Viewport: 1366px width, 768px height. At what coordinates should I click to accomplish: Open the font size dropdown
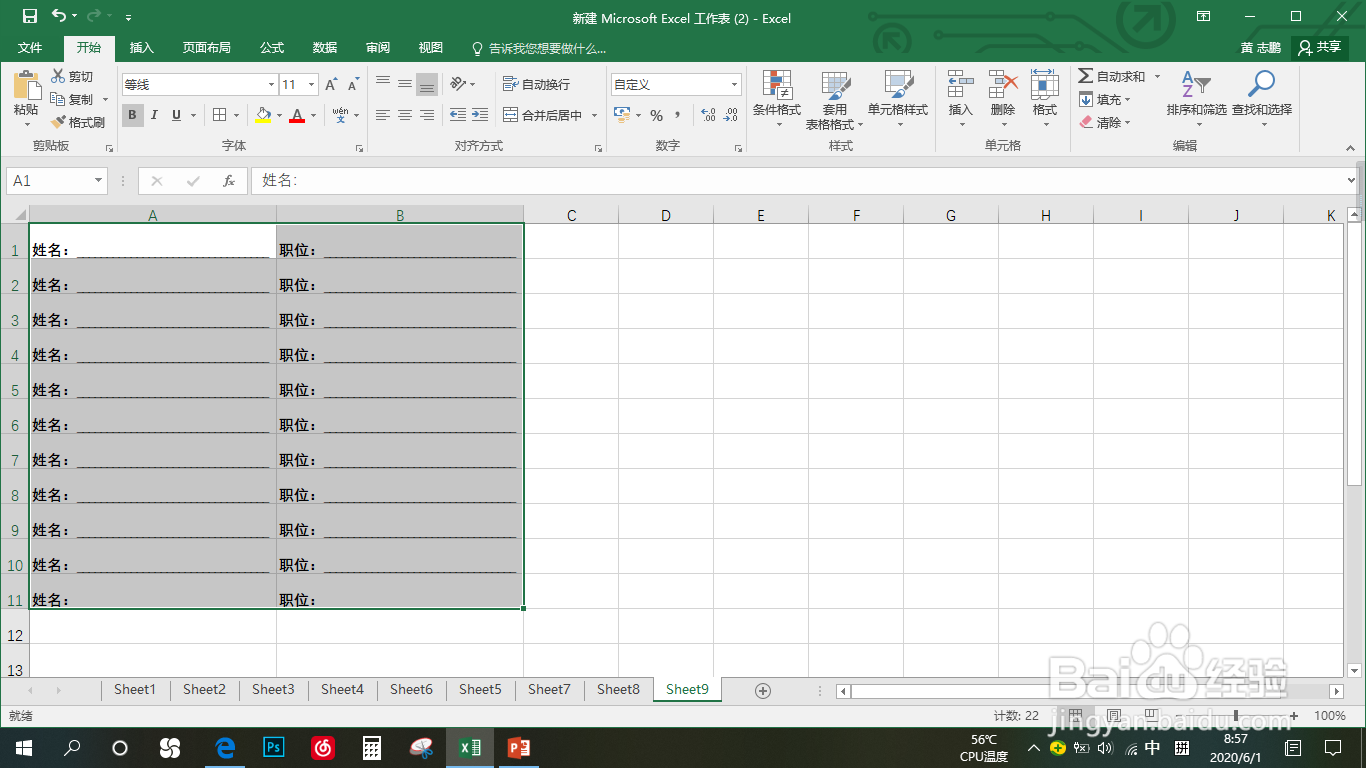(312, 85)
